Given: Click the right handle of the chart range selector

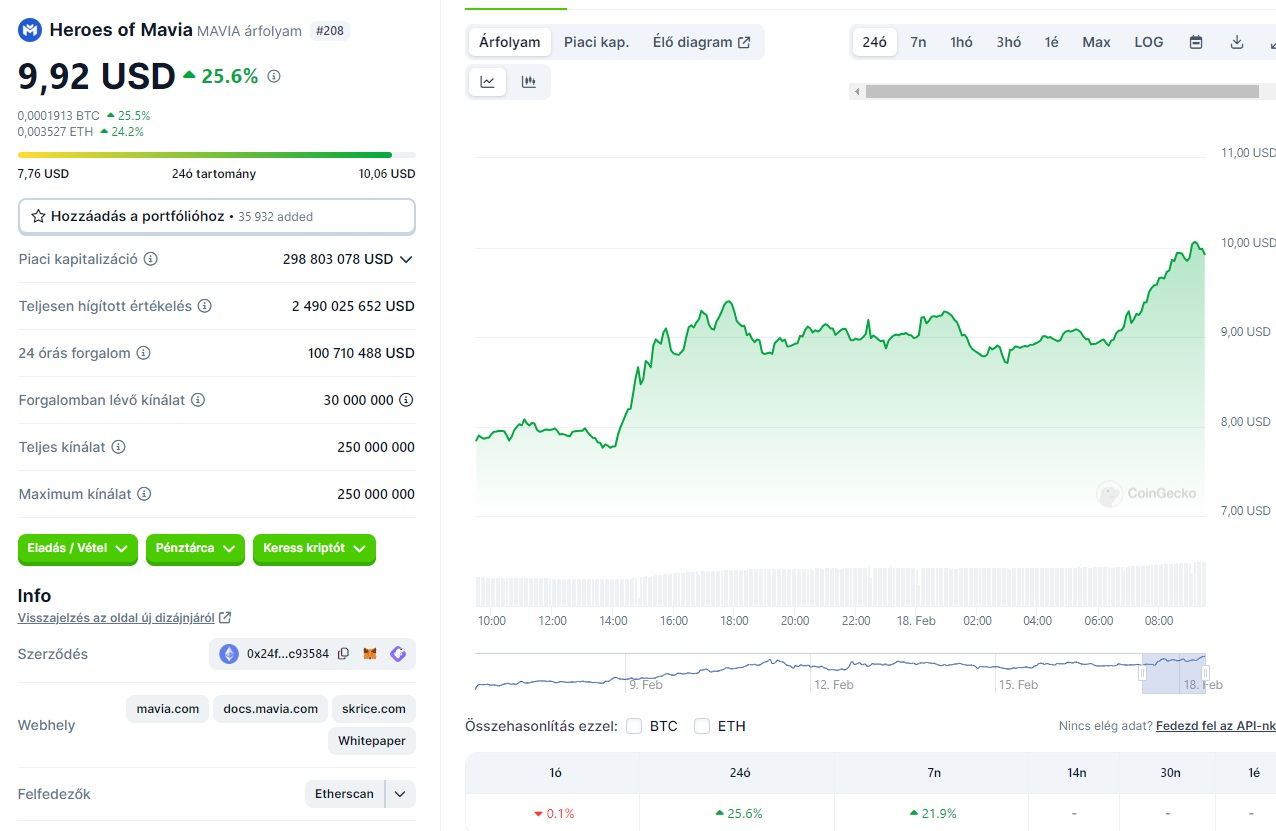Looking at the screenshot, I should (1205, 673).
